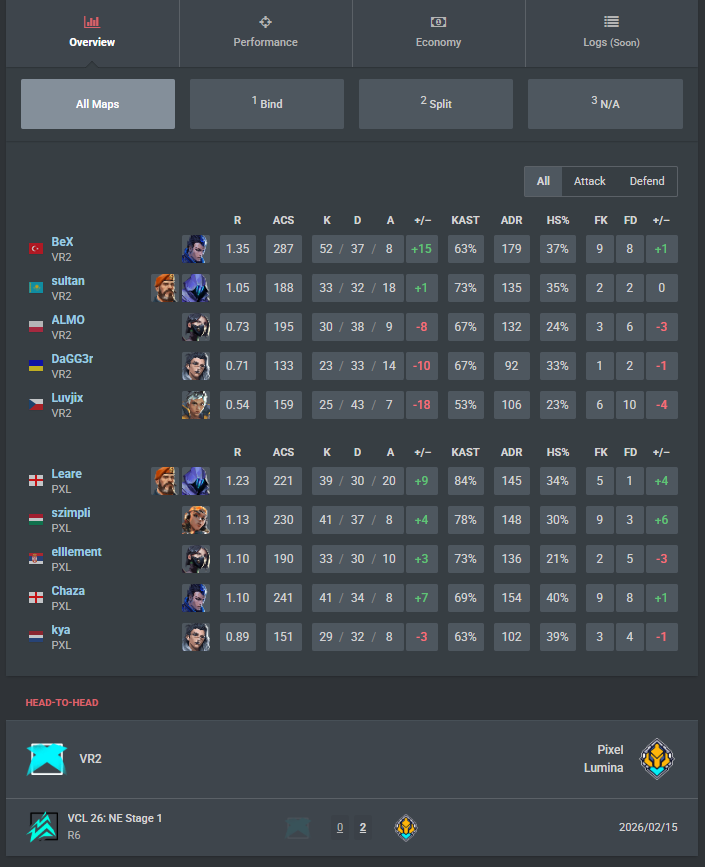
Task: Open DaGG3r player profile
Action: 72,359
